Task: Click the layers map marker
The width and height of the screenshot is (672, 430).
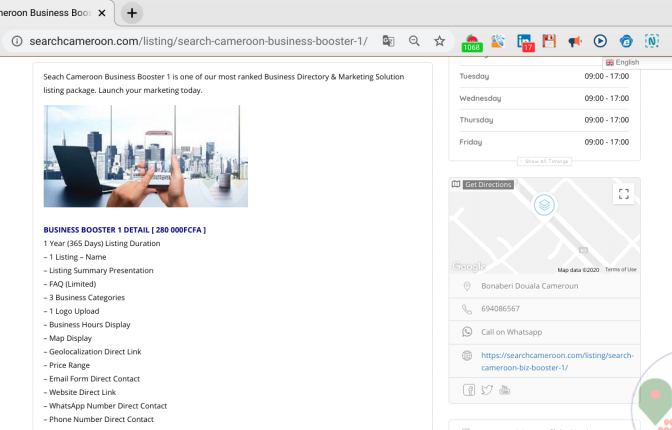Action: click(544, 205)
